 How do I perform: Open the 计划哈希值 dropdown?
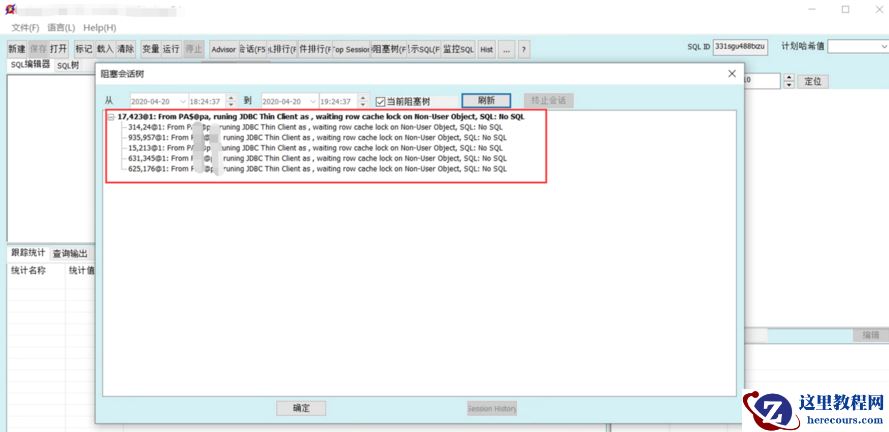pyautogui.click(x=884, y=46)
